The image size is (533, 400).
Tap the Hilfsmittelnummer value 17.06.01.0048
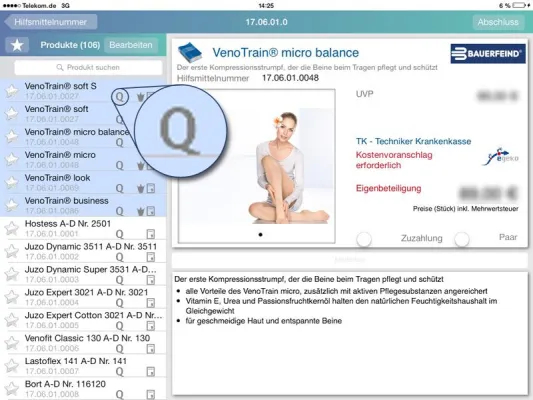coord(290,78)
